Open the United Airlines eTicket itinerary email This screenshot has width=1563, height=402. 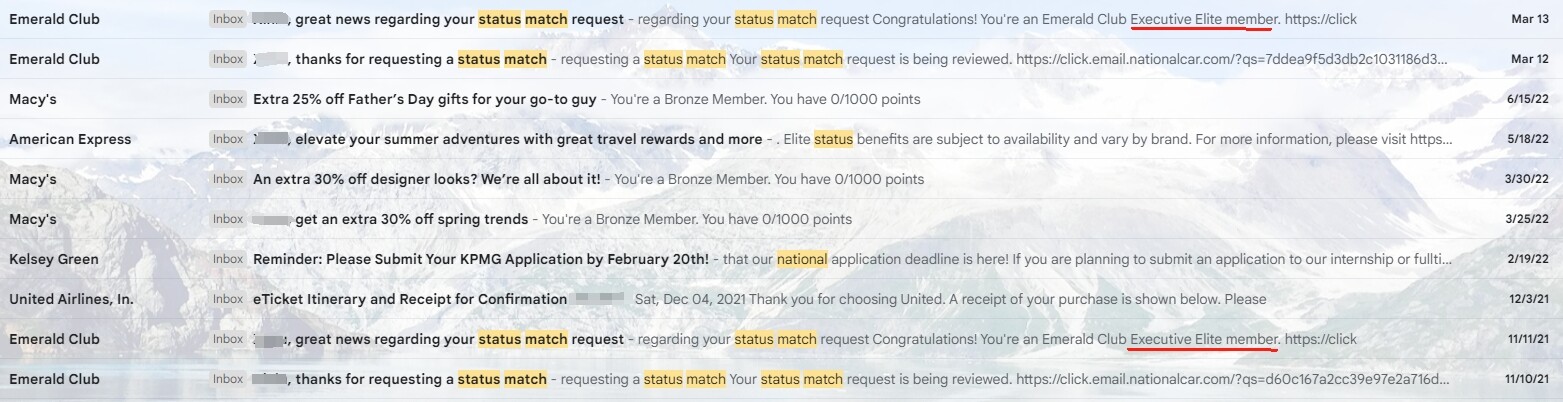[781, 299]
